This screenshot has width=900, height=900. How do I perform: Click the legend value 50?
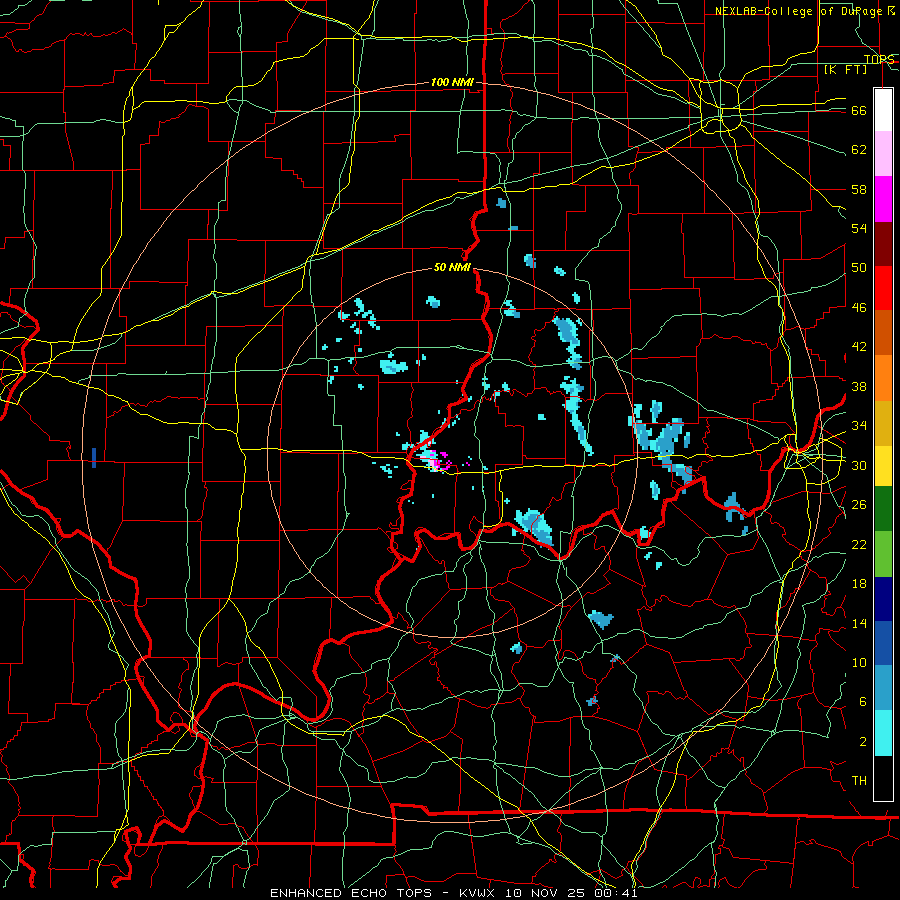point(859,268)
